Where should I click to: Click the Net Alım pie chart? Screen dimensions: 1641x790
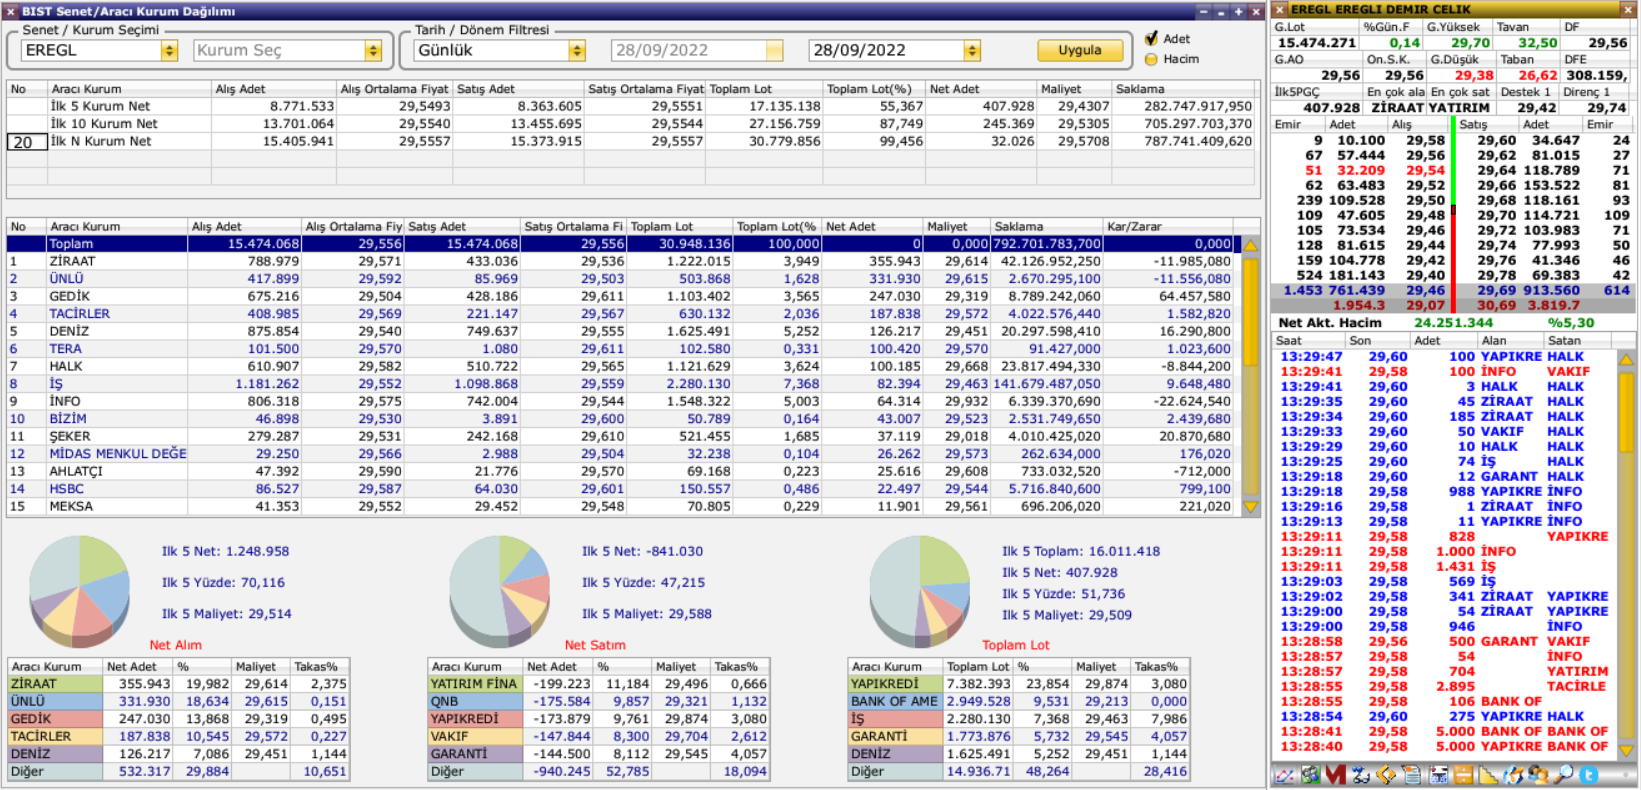pos(80,590)
